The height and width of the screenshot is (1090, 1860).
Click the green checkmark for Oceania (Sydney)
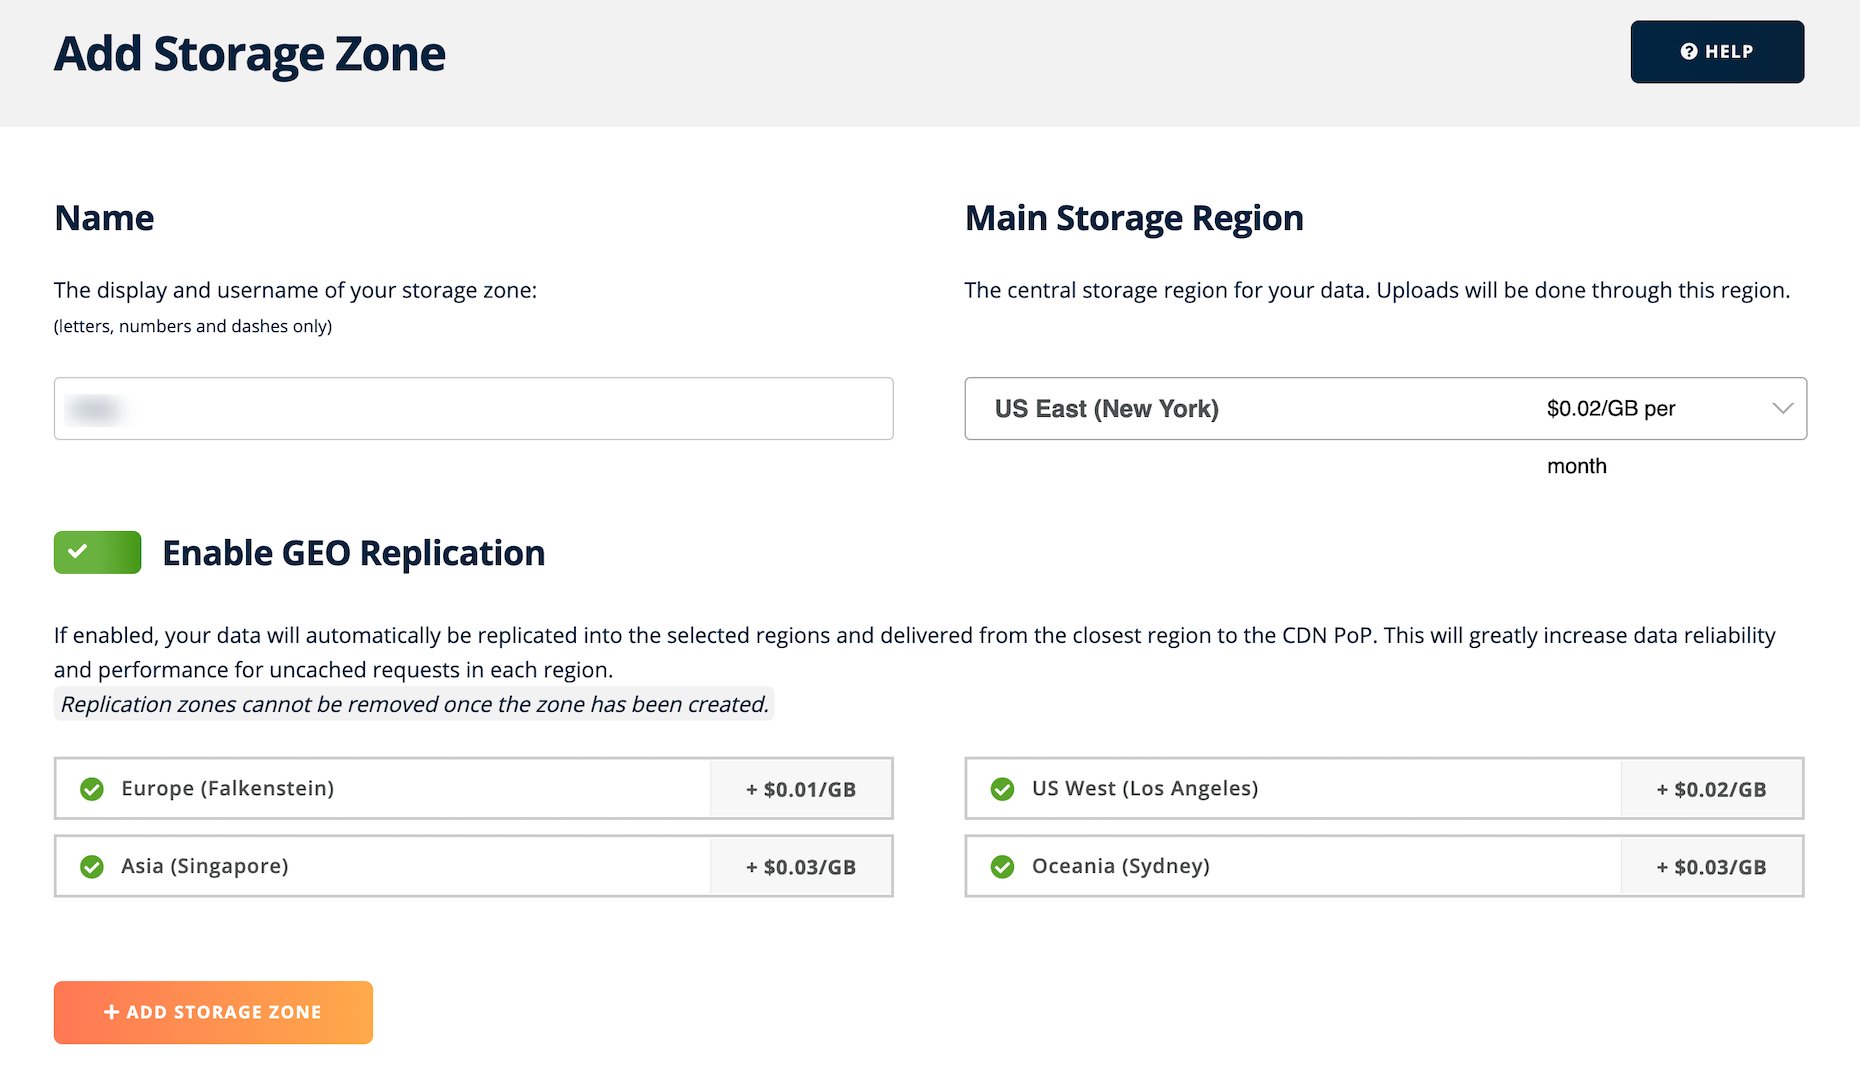pyautogui.click(x=1002, y=866)
